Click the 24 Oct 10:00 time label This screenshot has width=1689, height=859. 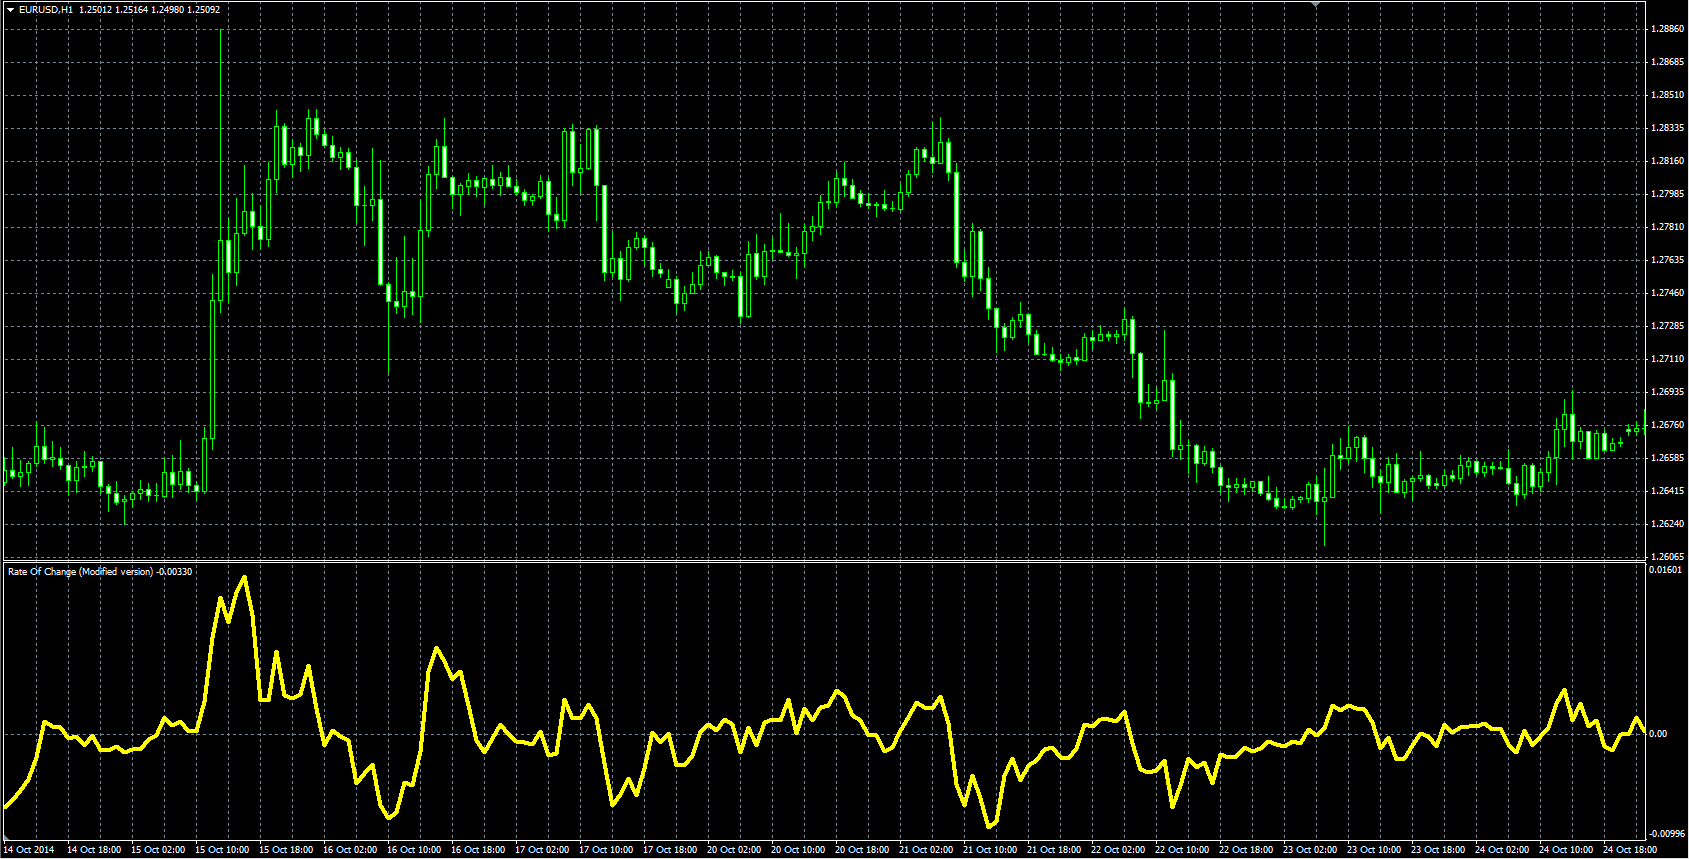(x=1566, y=850)
